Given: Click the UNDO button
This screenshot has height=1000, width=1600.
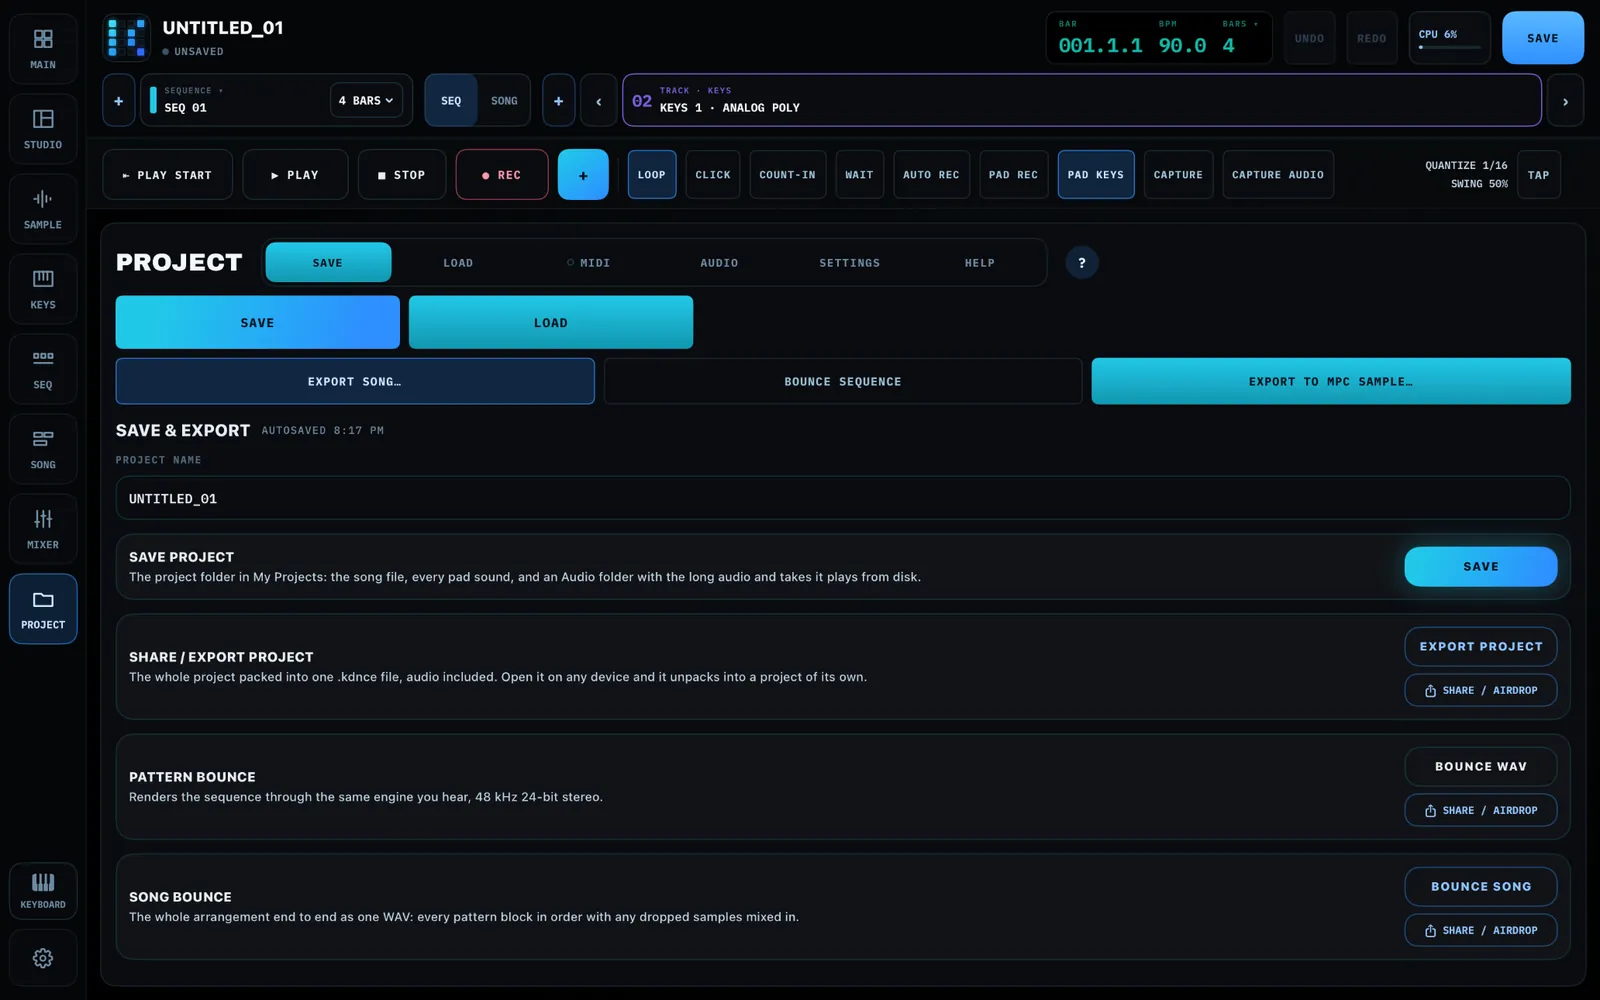Looking at the screenshot, I should tap(1309, 38).
